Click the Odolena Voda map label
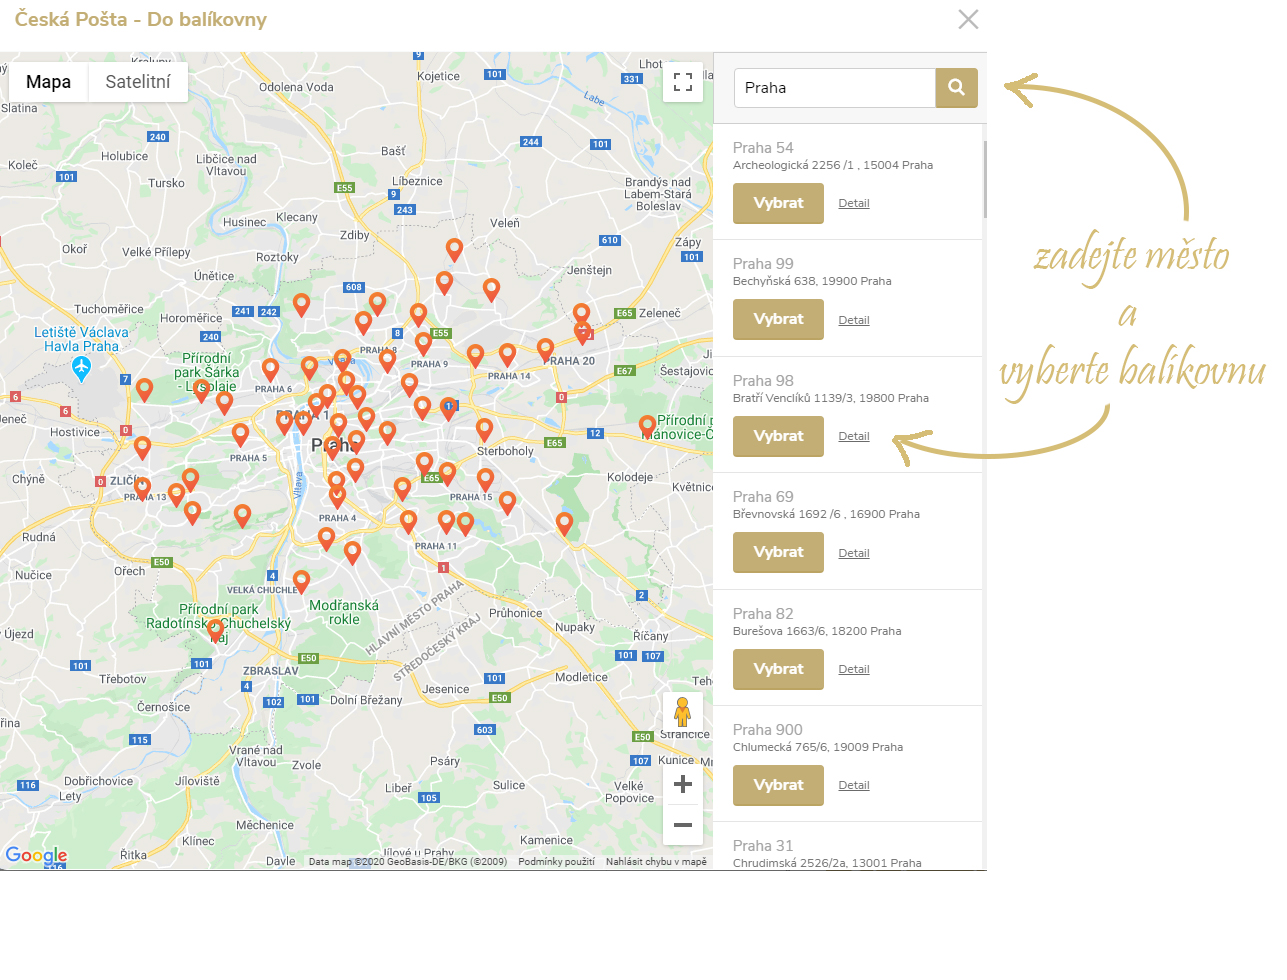1287x980 pixels. pyautogui.click(x=296, y=87)
